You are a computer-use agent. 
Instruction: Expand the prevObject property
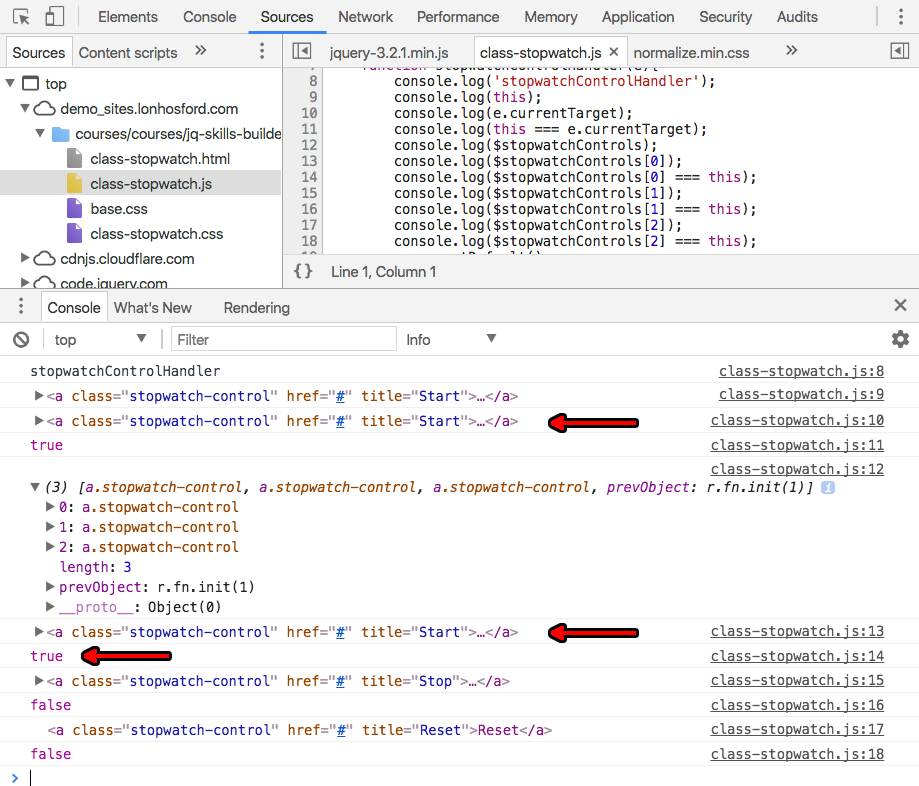(50, 587)
